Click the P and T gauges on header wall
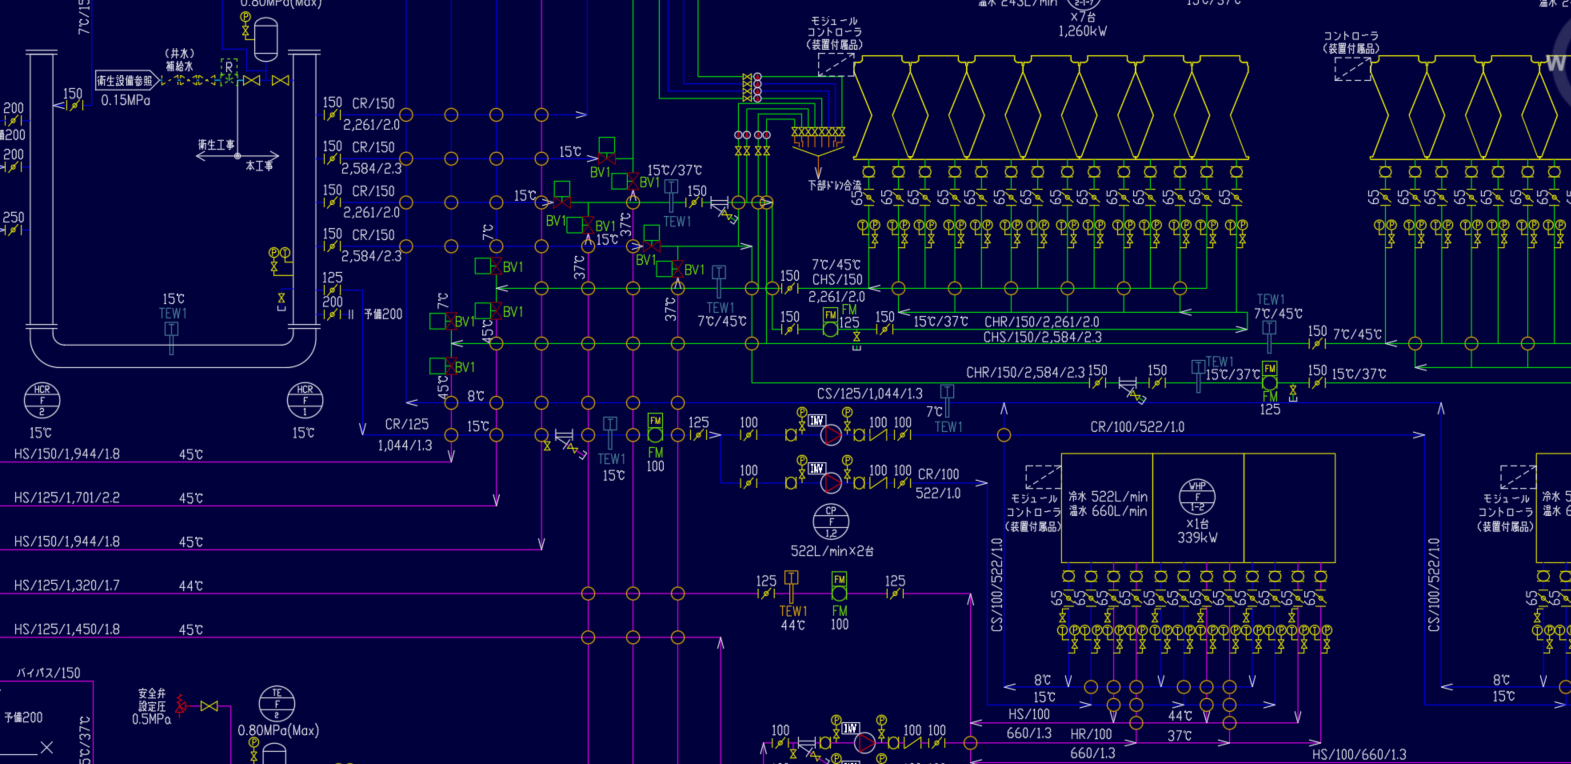1571x764 pixels. point(279,254)
